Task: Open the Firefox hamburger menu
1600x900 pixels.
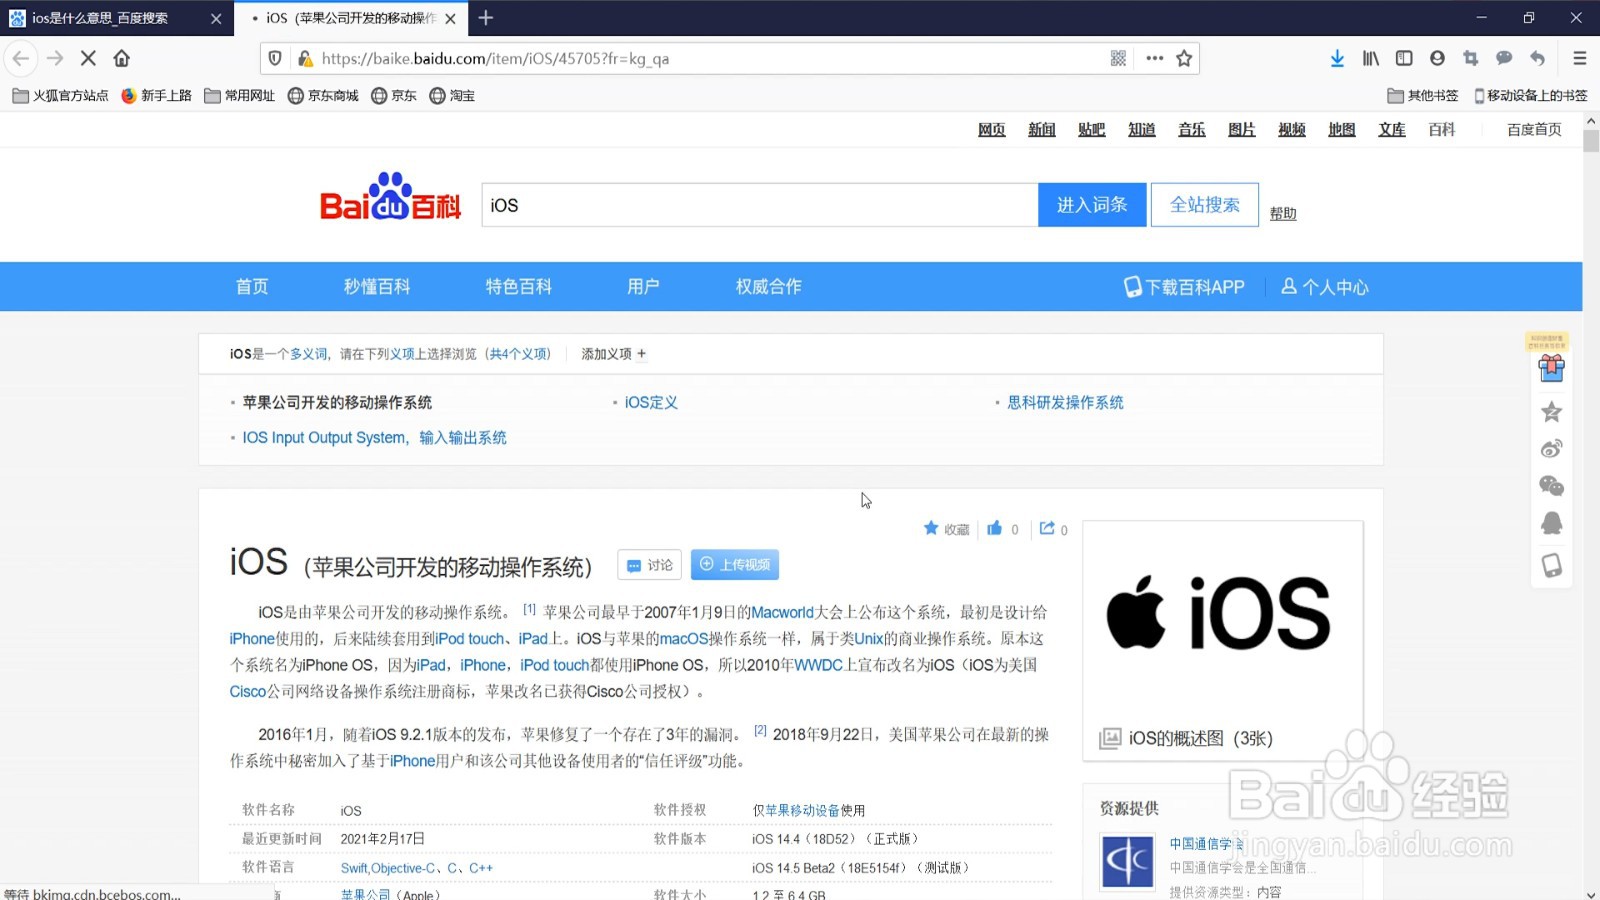Action: [1582, 58]
